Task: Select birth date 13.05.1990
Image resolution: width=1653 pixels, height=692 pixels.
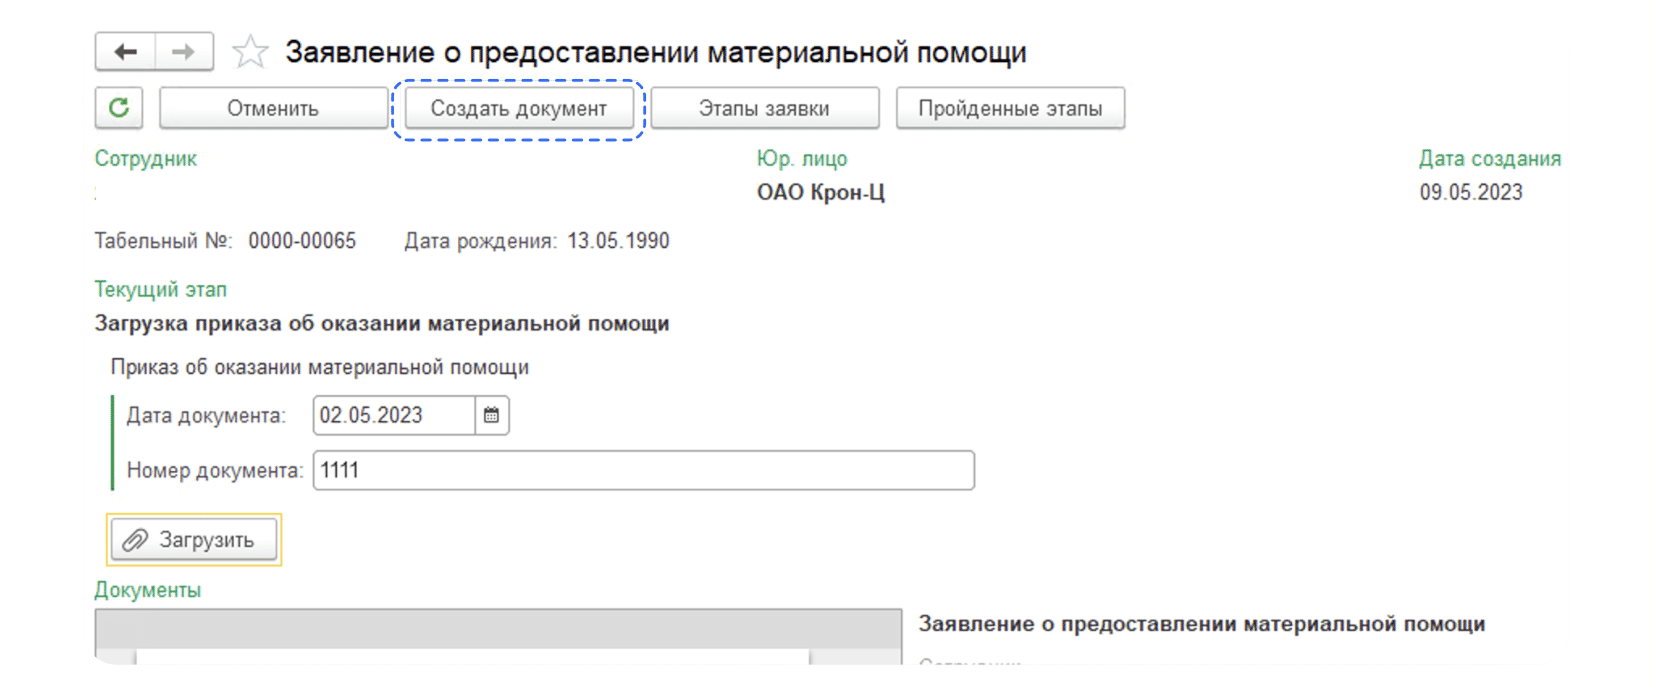Action: tap(618, 241)
